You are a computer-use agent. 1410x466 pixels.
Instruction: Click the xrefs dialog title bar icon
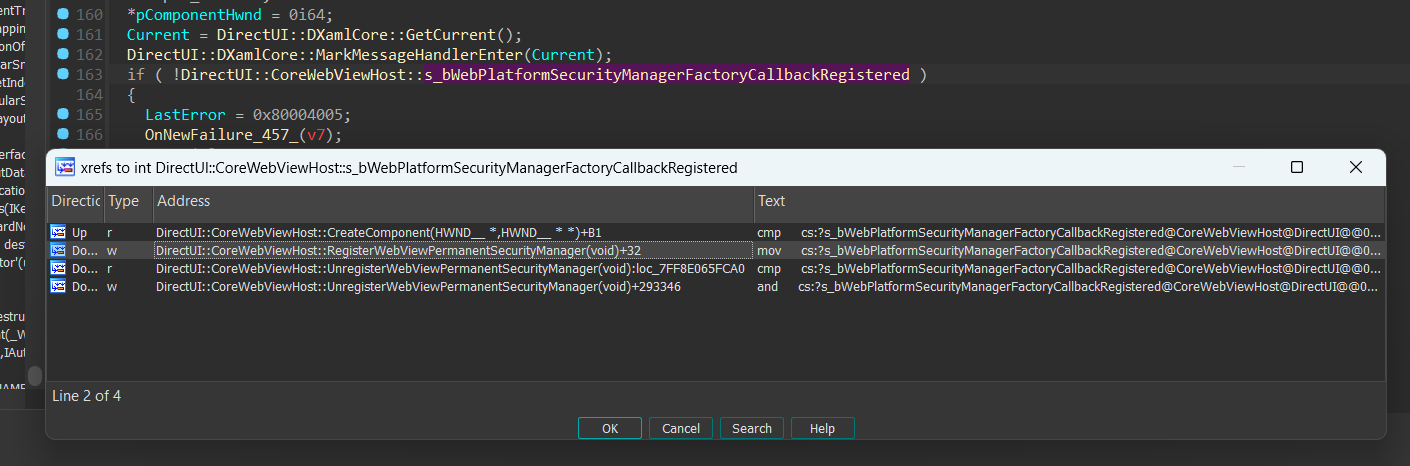[65, 167]
